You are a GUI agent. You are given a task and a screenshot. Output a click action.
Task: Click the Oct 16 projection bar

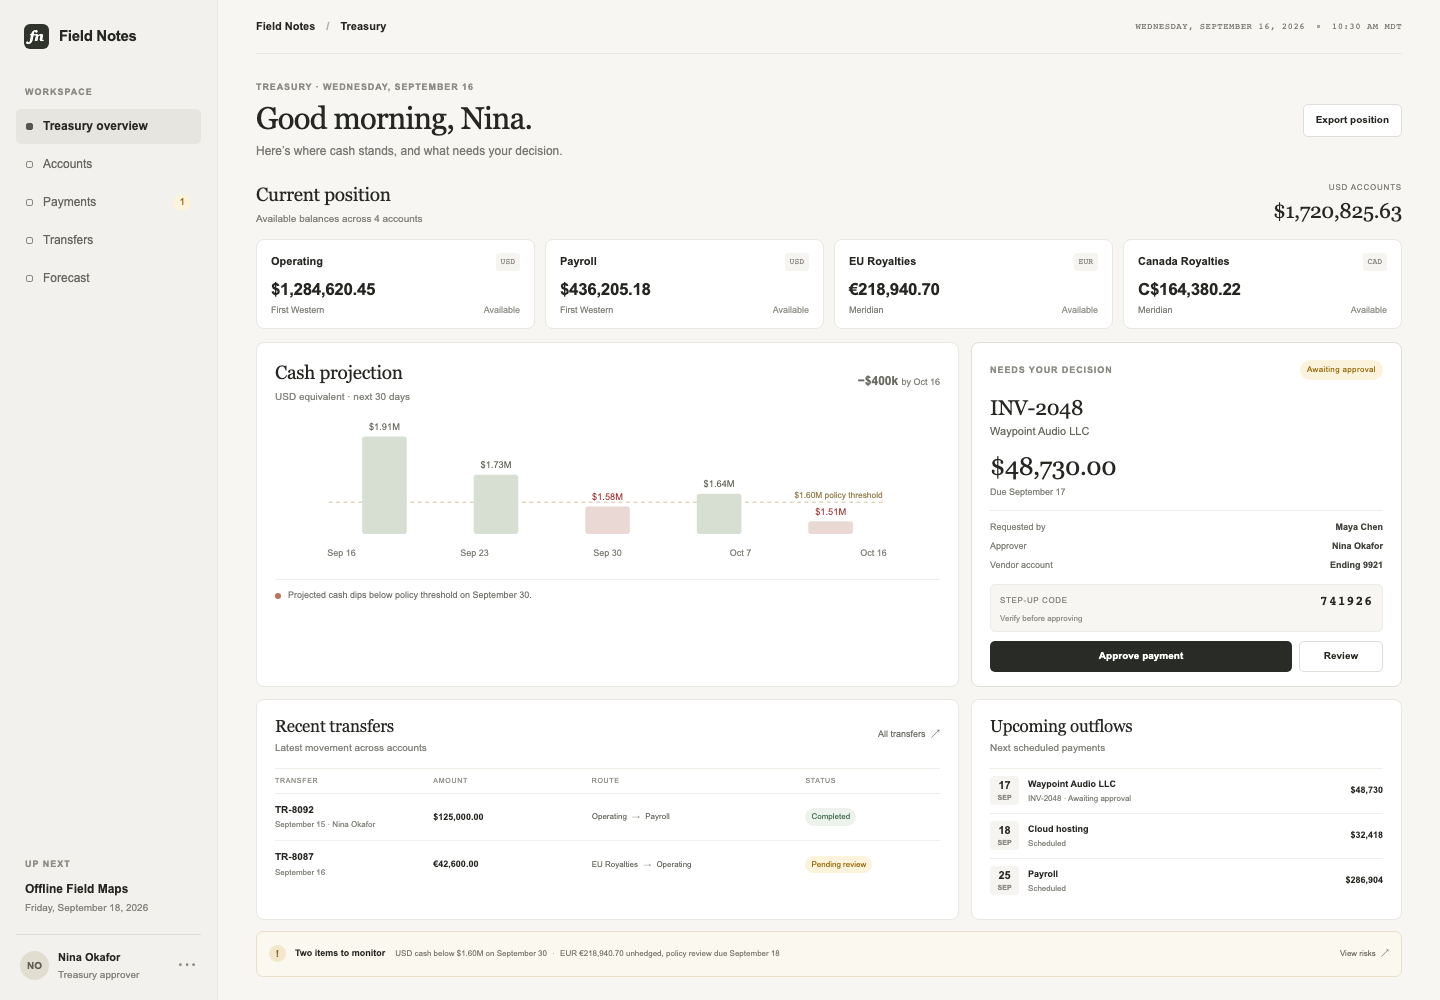[830, 528]
